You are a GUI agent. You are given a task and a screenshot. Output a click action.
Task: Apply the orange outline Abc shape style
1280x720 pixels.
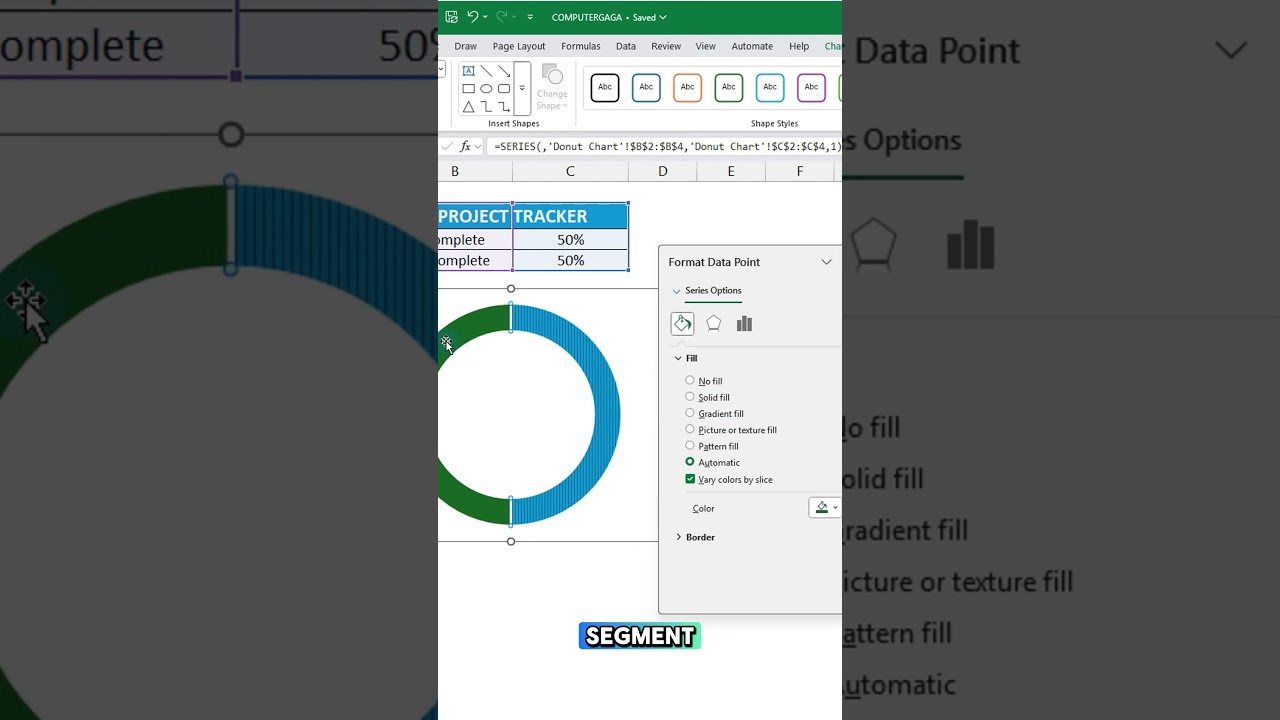point(687,87)
